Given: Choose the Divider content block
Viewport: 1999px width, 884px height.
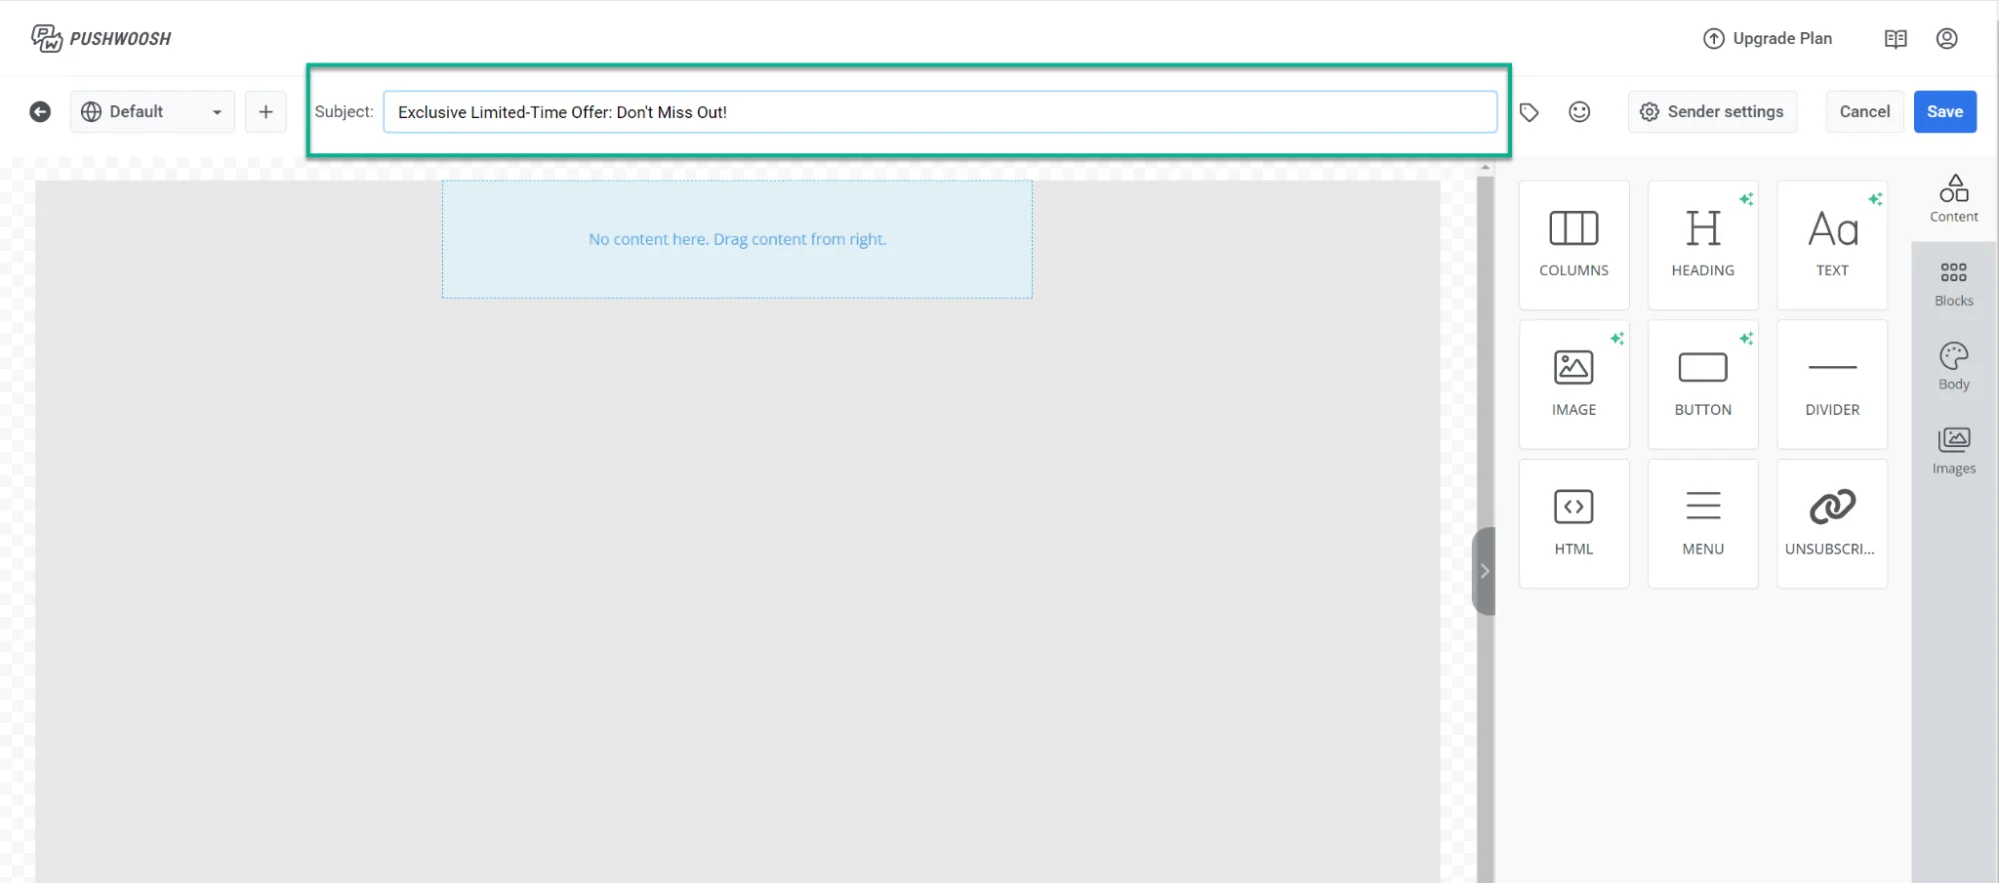Looking at the screenshot, I should [x=1831, y=383].
